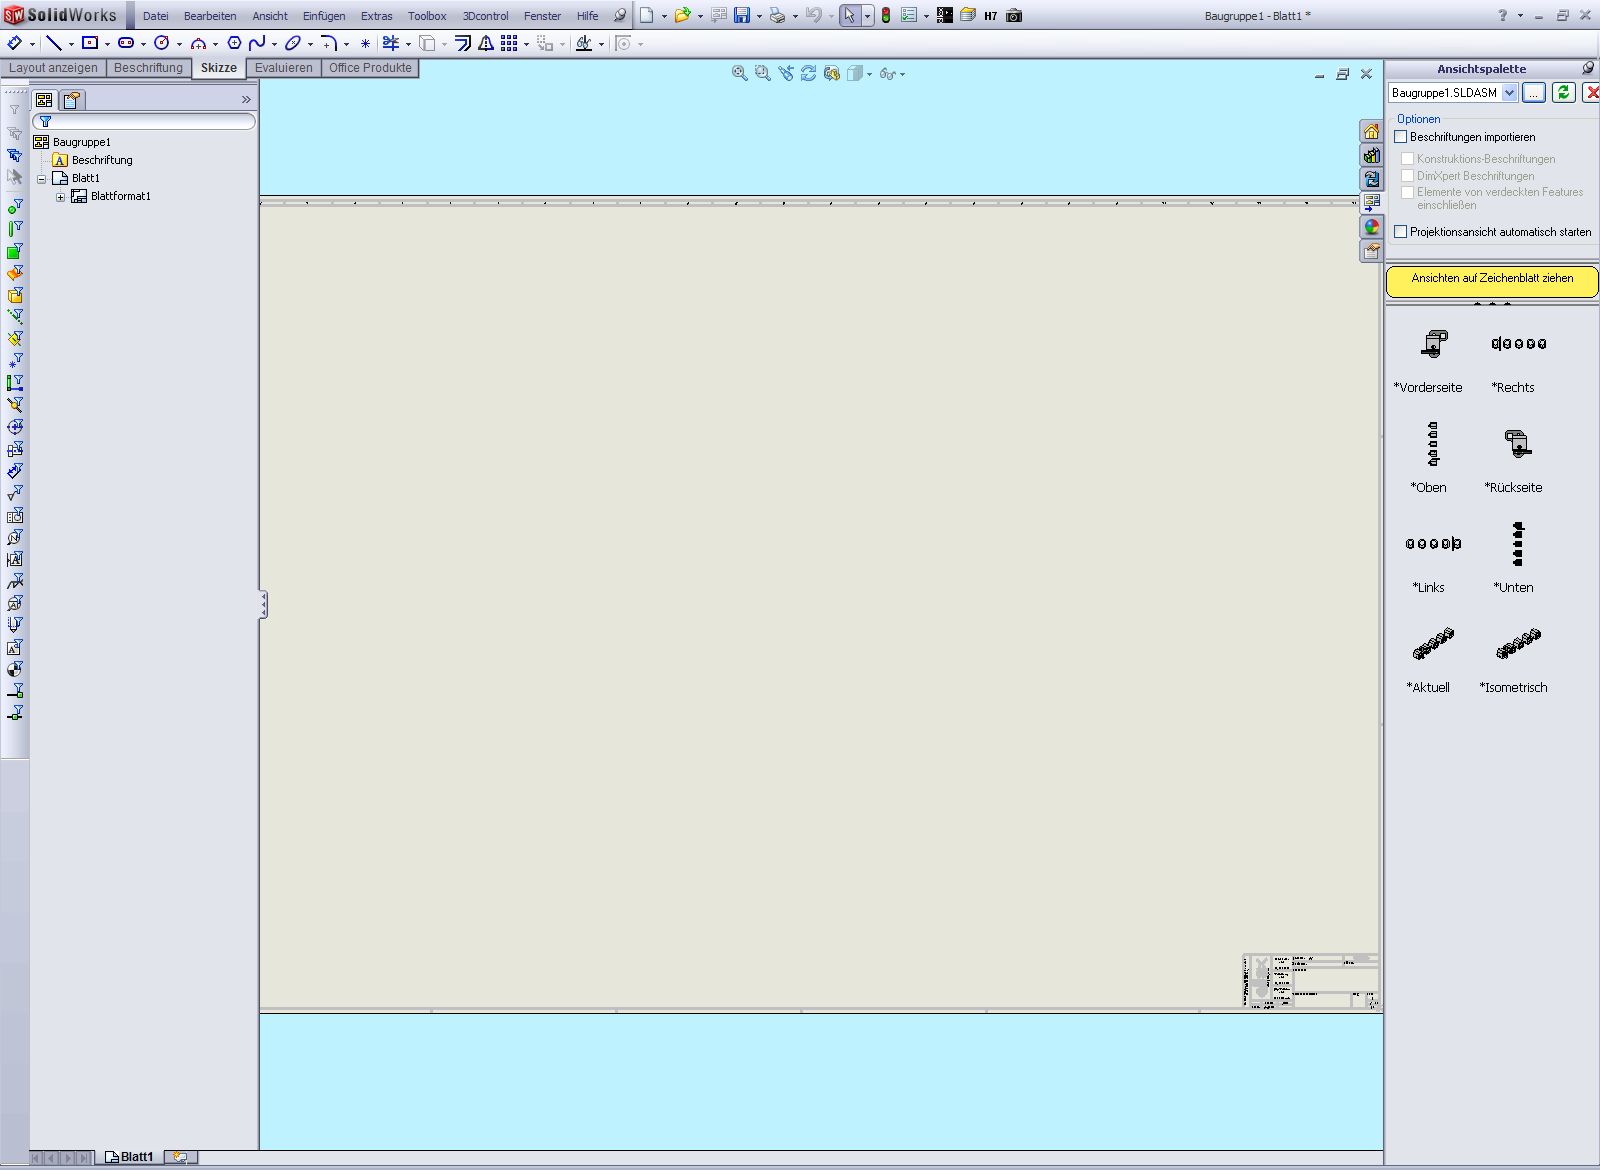The width and height of the screenshot is (1600, 1170).
Task: Click the add sheet tab button
Action: pos(181,1157)
